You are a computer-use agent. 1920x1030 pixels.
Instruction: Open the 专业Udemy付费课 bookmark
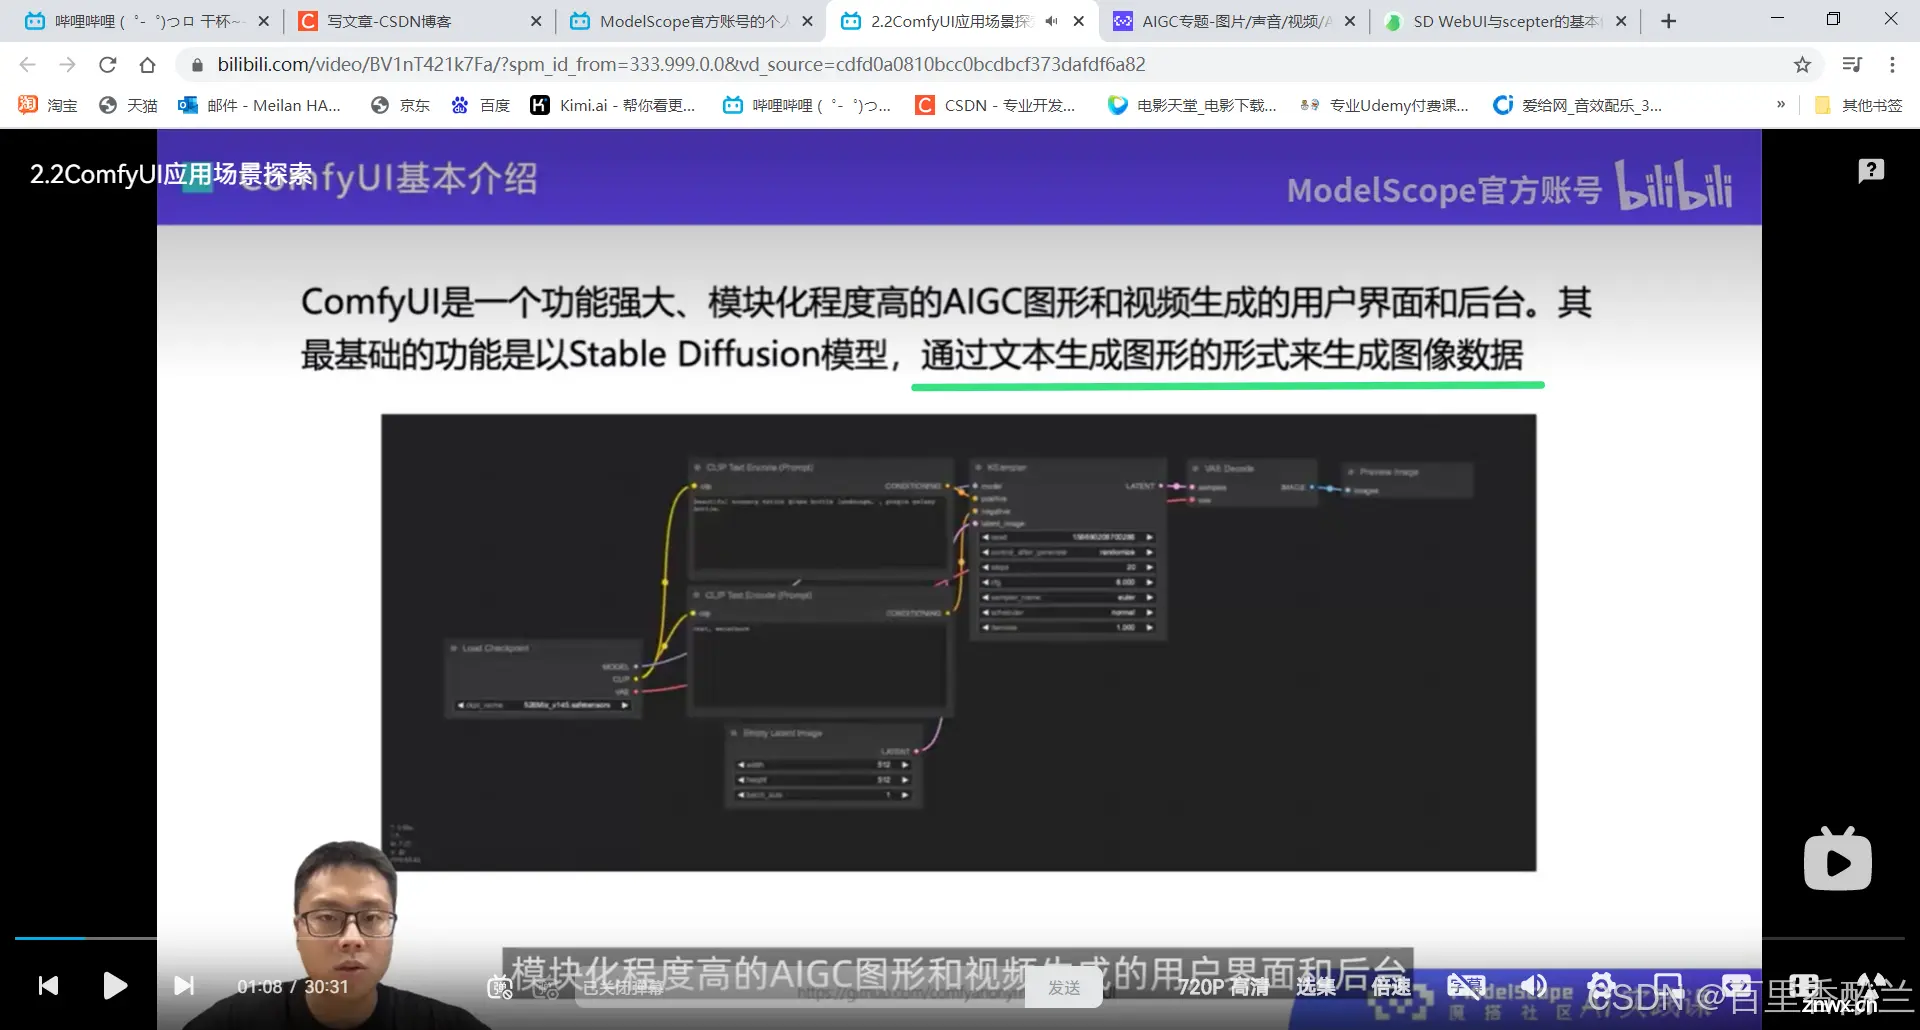click(x=1384, y=105)
